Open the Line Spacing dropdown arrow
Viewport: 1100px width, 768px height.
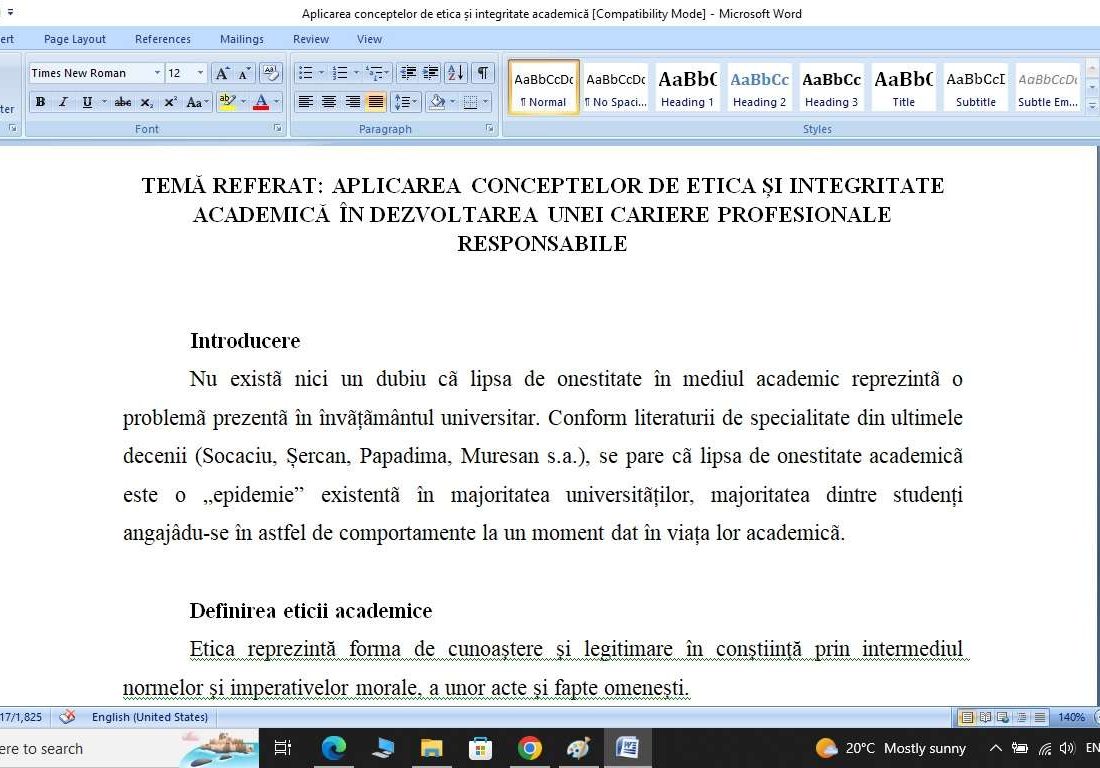pos(413,101)
